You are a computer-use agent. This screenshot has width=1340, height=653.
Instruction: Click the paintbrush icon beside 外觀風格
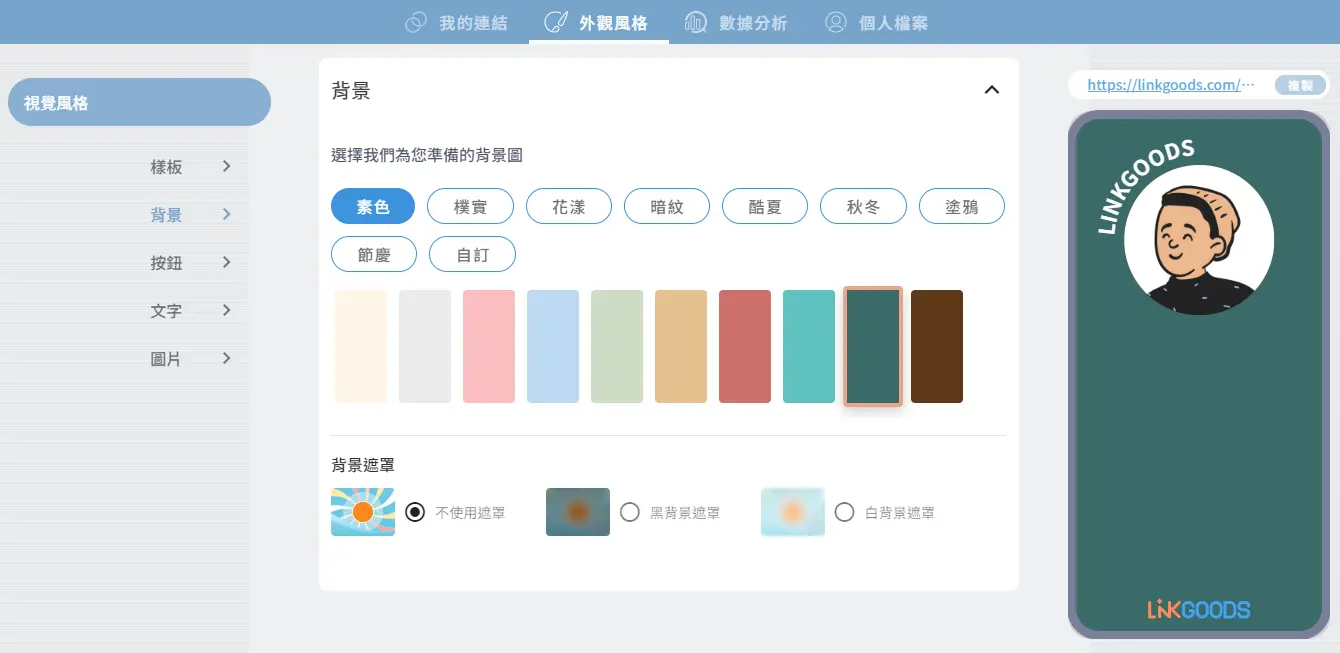(556, 22)
